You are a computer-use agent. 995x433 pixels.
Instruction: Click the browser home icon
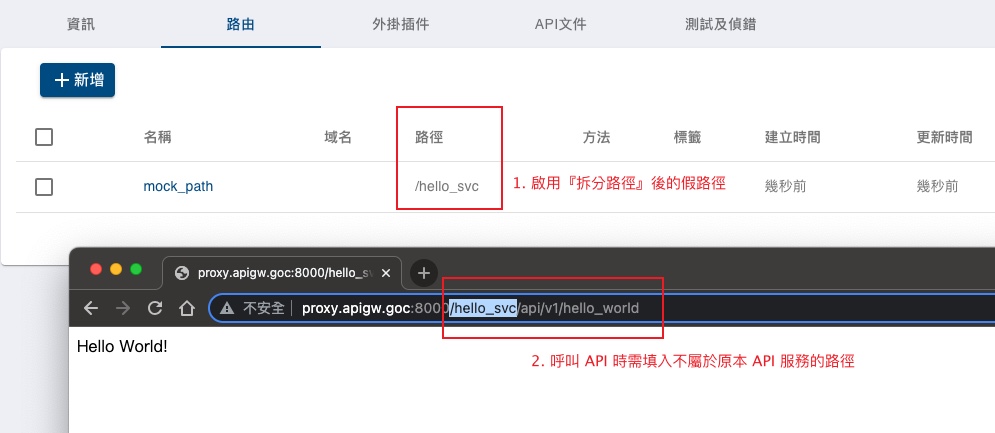click(187, 309)
